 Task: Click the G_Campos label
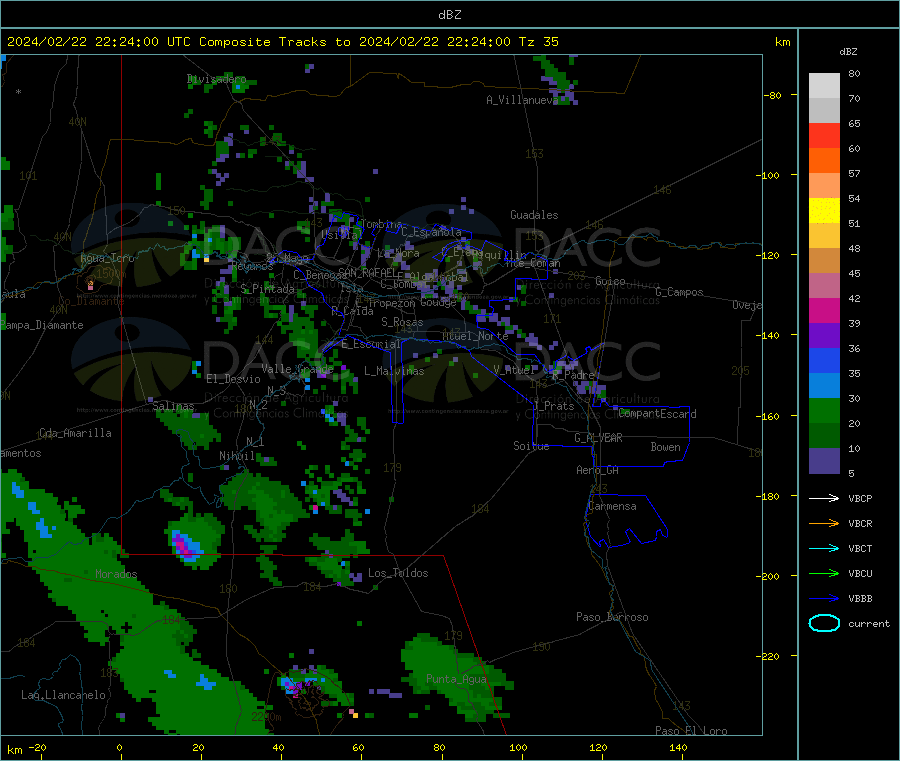679,292
